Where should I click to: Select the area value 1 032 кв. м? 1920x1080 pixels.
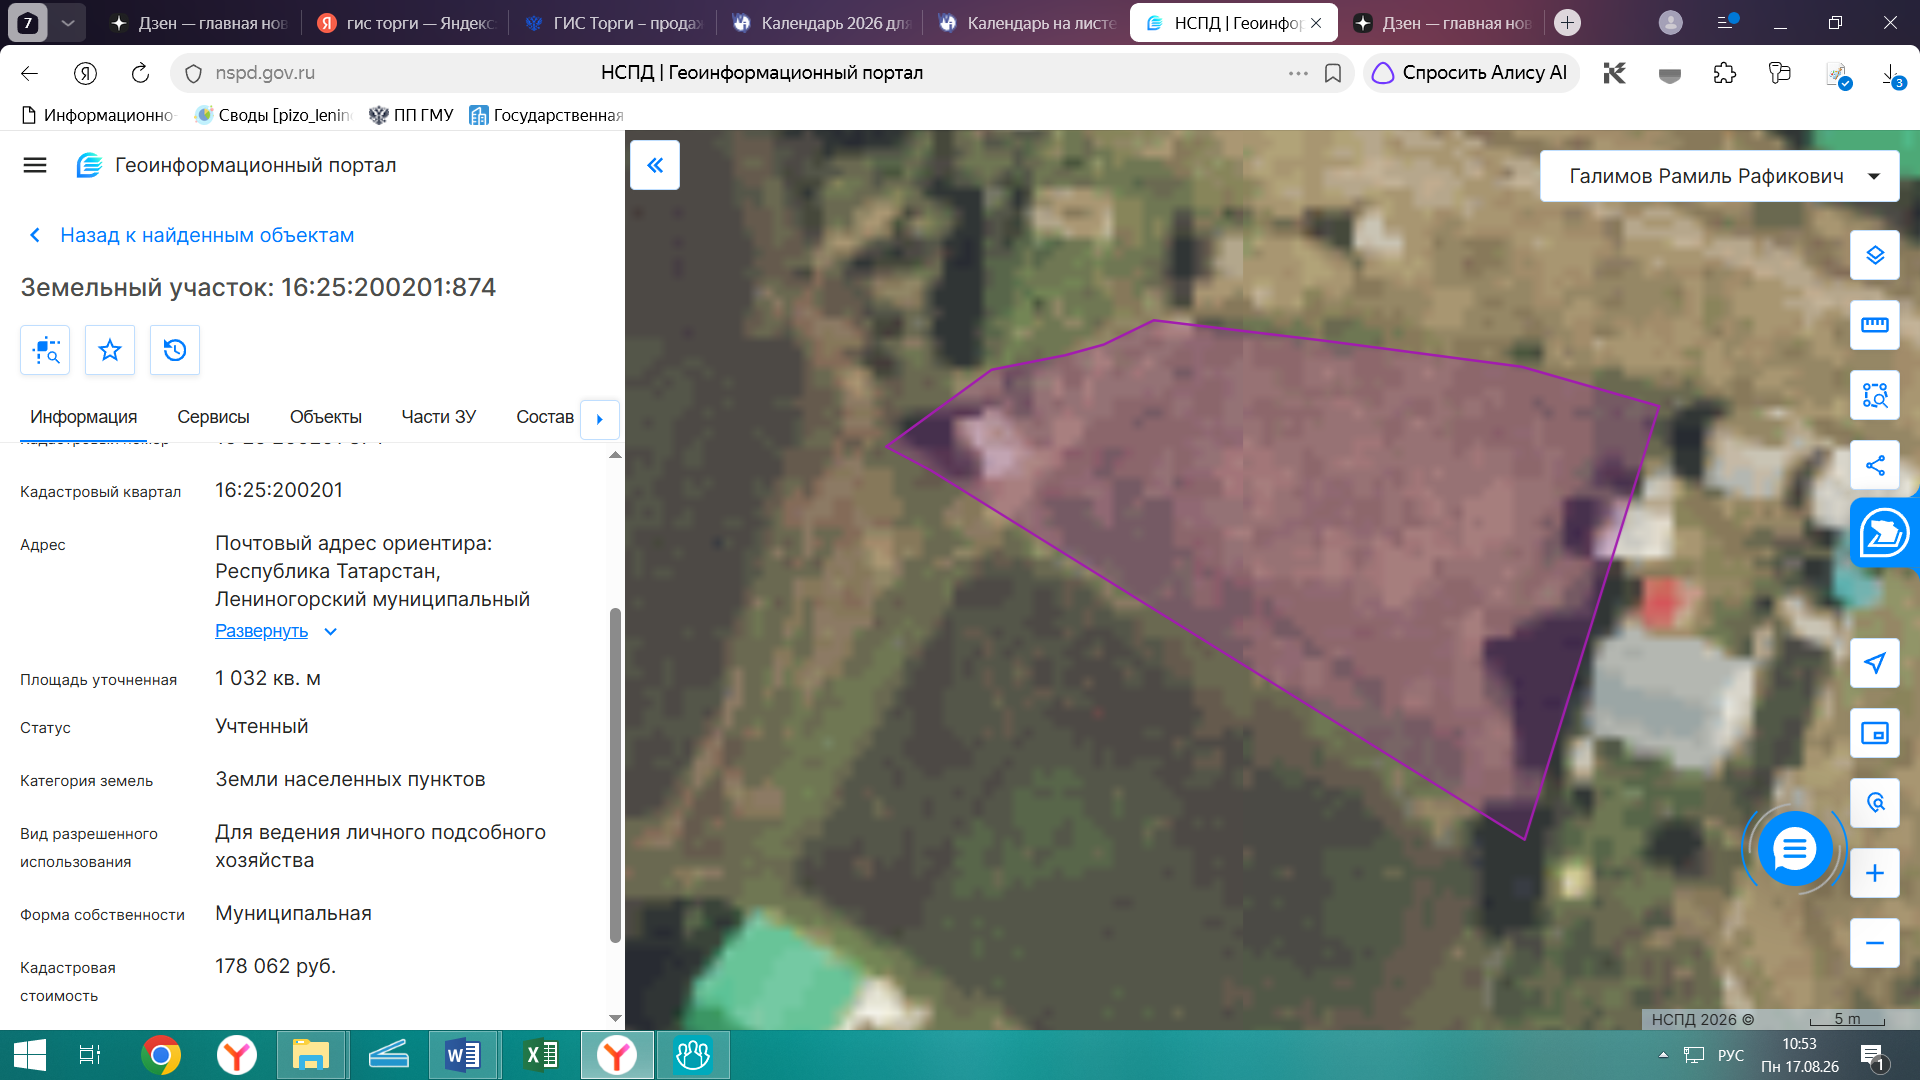tap(268, 678)
